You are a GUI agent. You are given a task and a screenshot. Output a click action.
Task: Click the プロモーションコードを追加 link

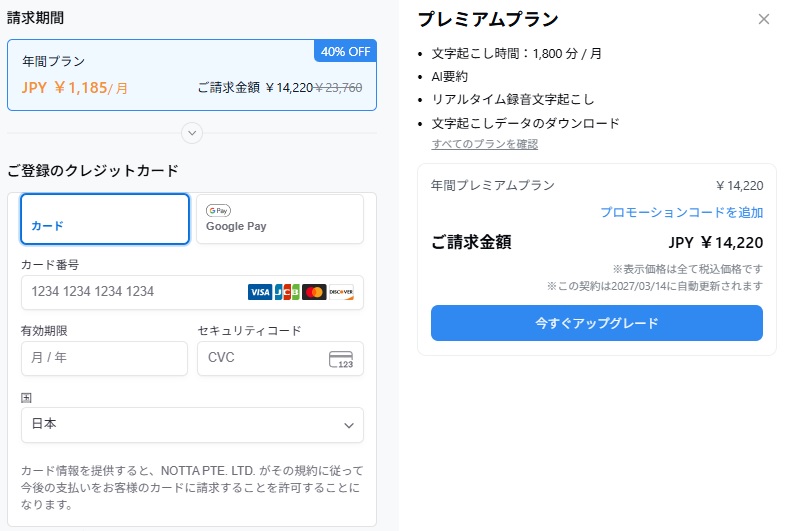click(x=681, y=212)
